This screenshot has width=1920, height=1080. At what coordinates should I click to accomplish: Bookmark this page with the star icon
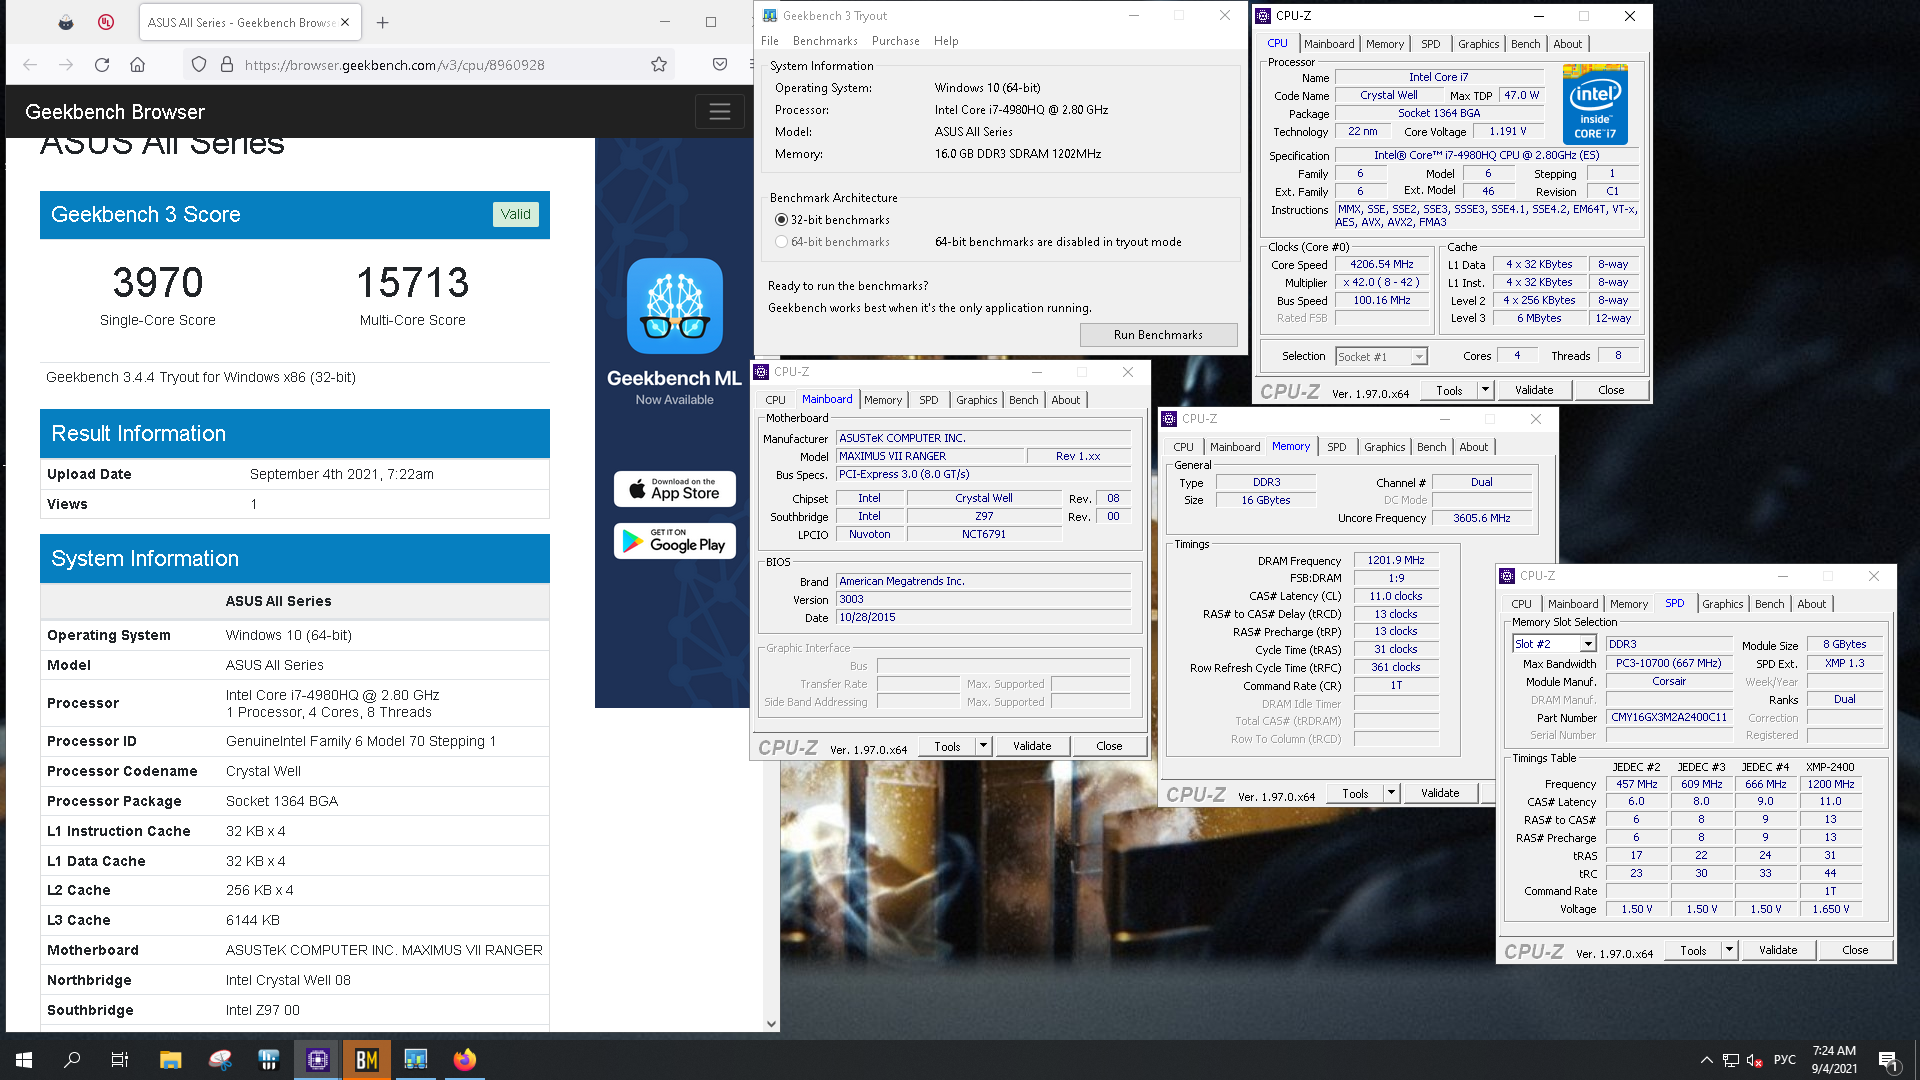659,65
